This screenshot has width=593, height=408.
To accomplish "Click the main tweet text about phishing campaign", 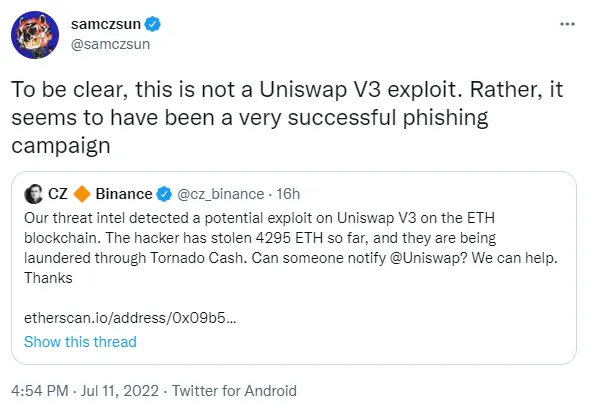I will click(x=287, y=117).
